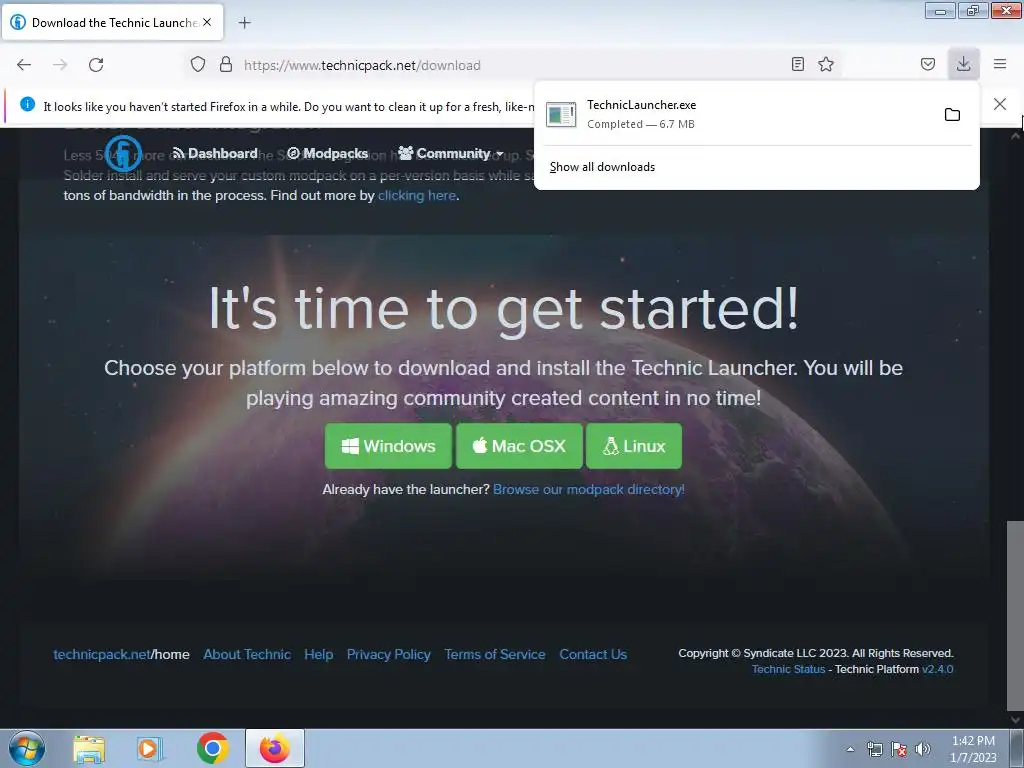Select the Download the Technic Launcher tab
Screen dimensions: 1024x768
(113, 22)
